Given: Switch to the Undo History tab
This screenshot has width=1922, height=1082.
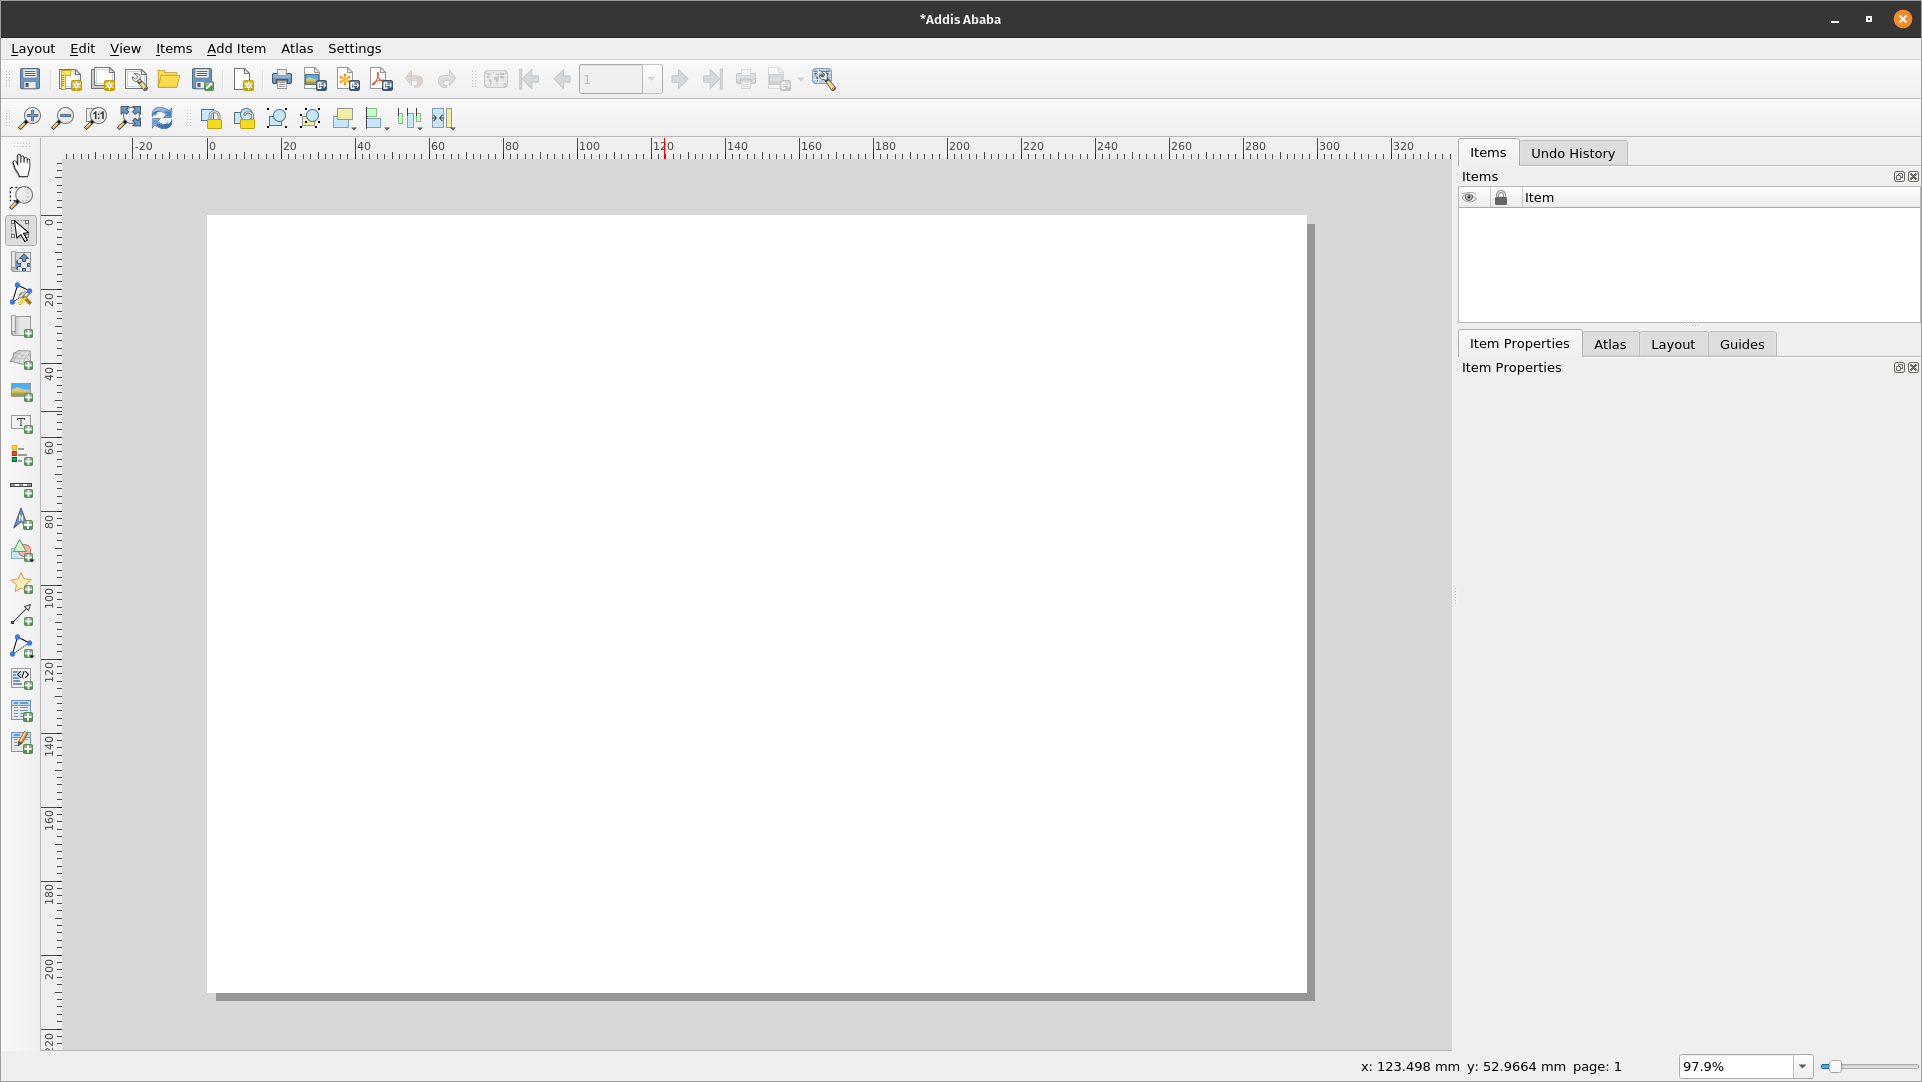Looking at the screenshot, I should tap(1573, 153).
